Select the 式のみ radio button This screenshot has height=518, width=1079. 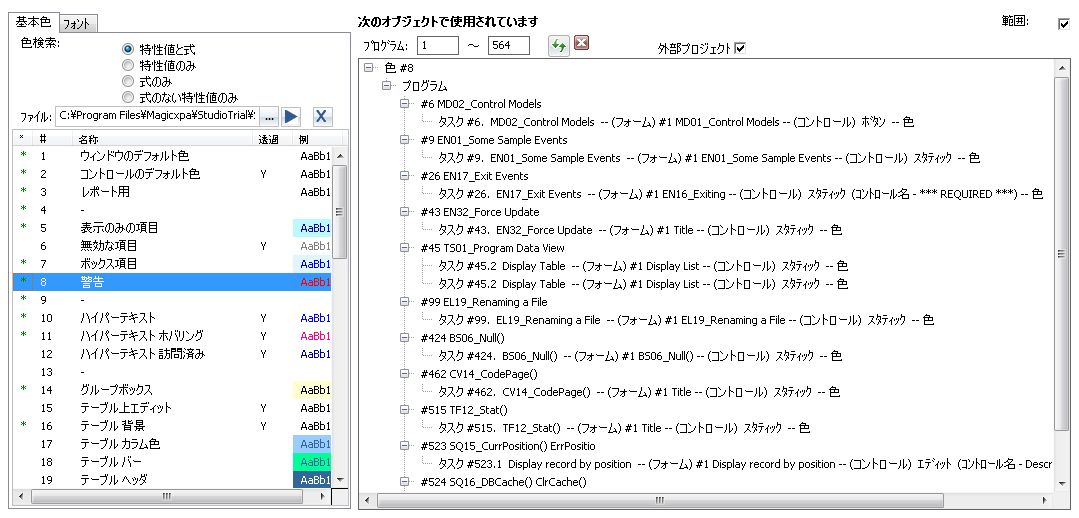pos(127,81)
